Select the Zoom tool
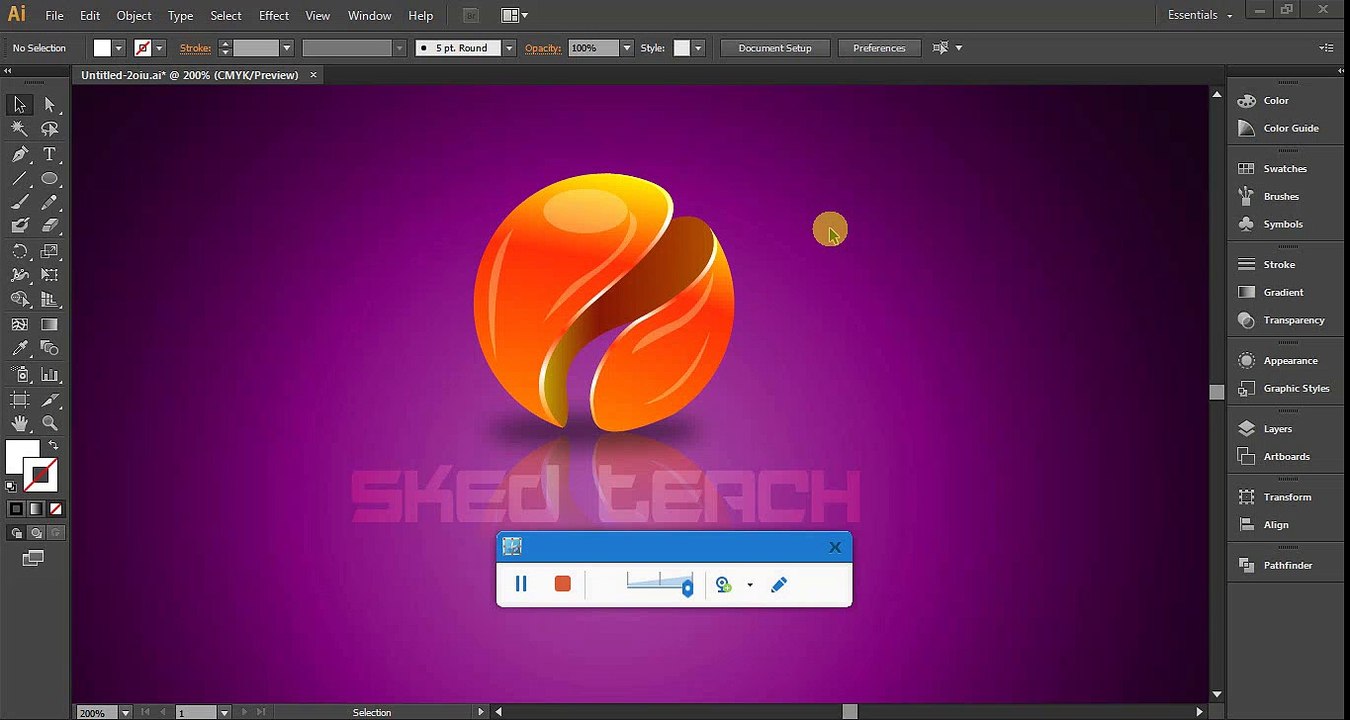Viewport: 1350px width, 720px height. click(49, 423)
